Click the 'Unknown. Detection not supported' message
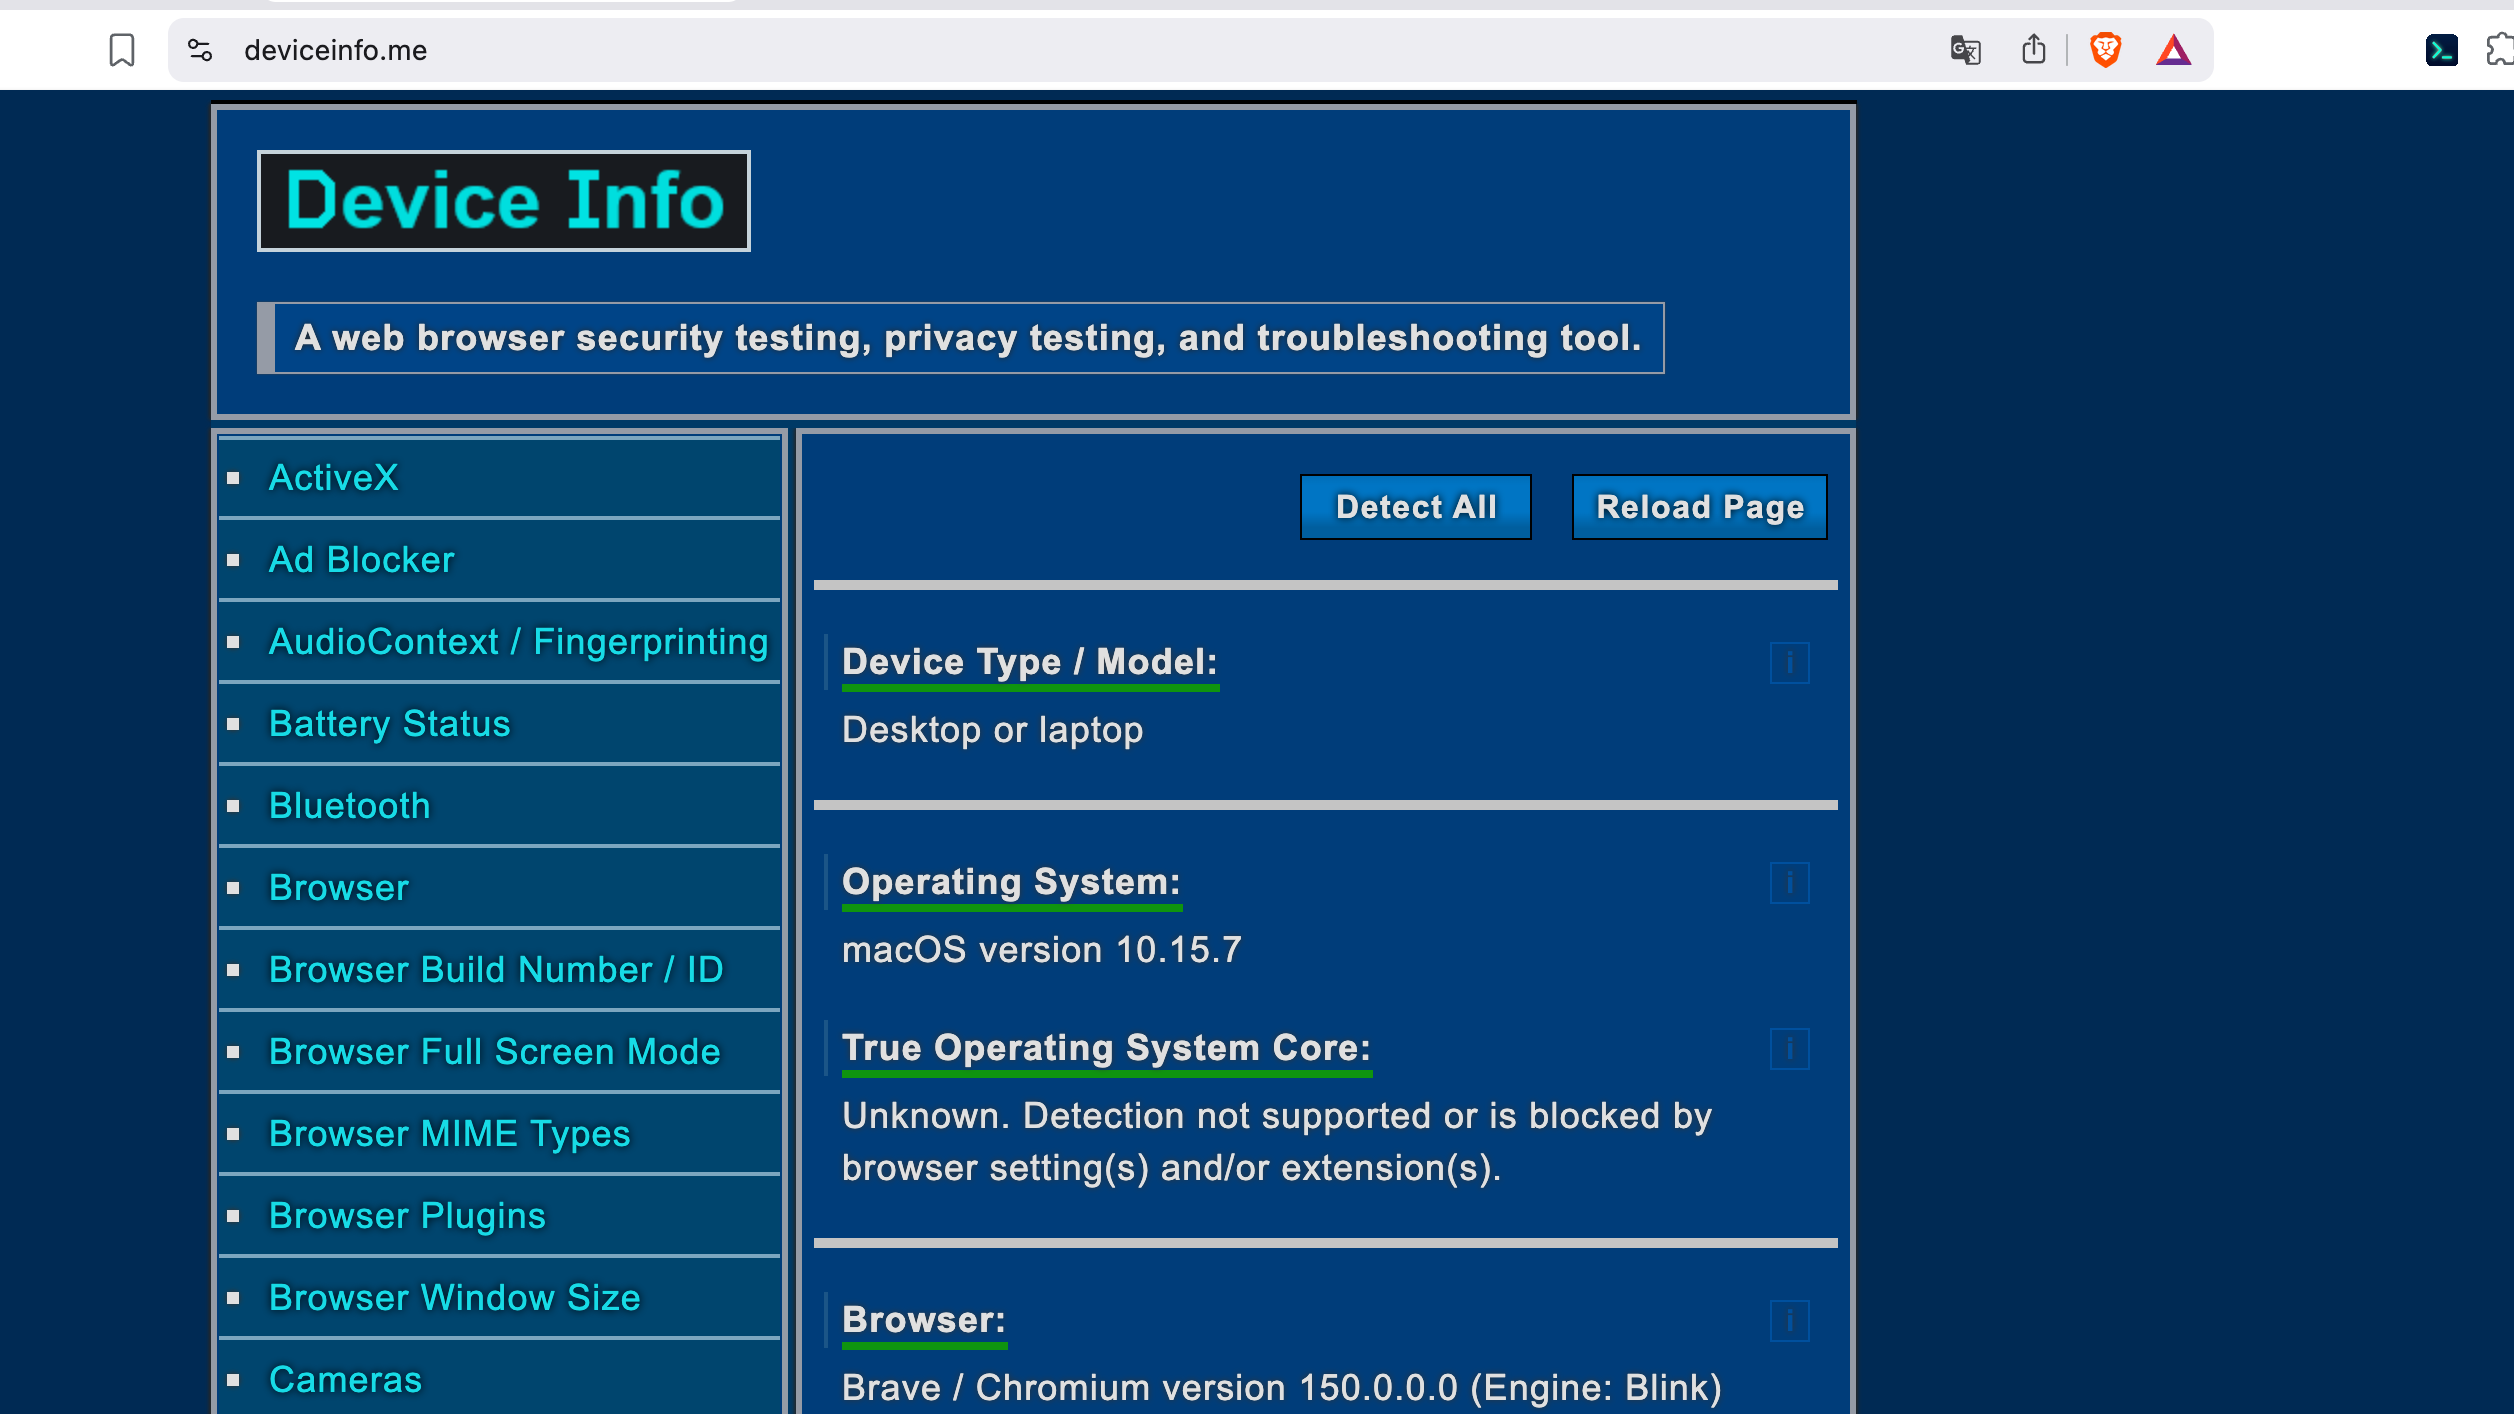The width and height of the screenshot is (2514, 1414). 1276,1142
